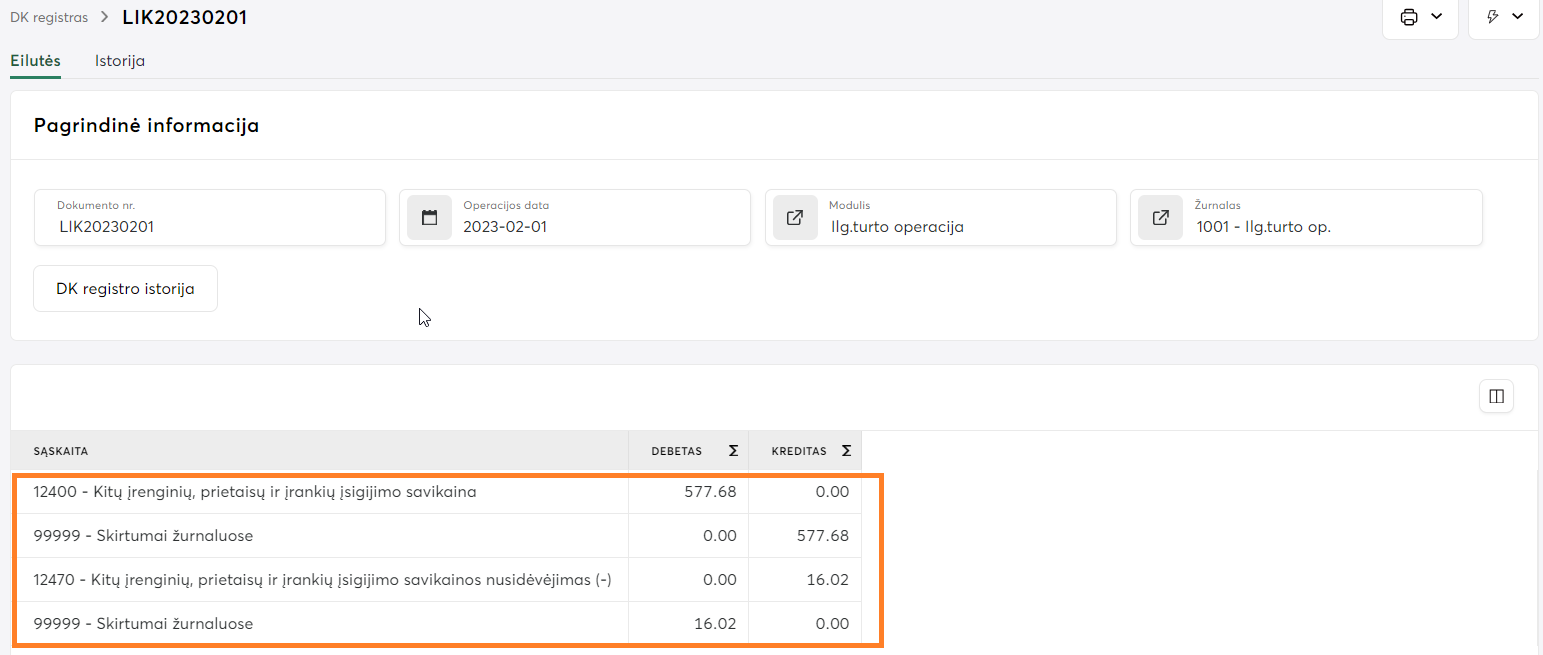Click the calendar icon beside Operacijos data

(x=430, y=218)
